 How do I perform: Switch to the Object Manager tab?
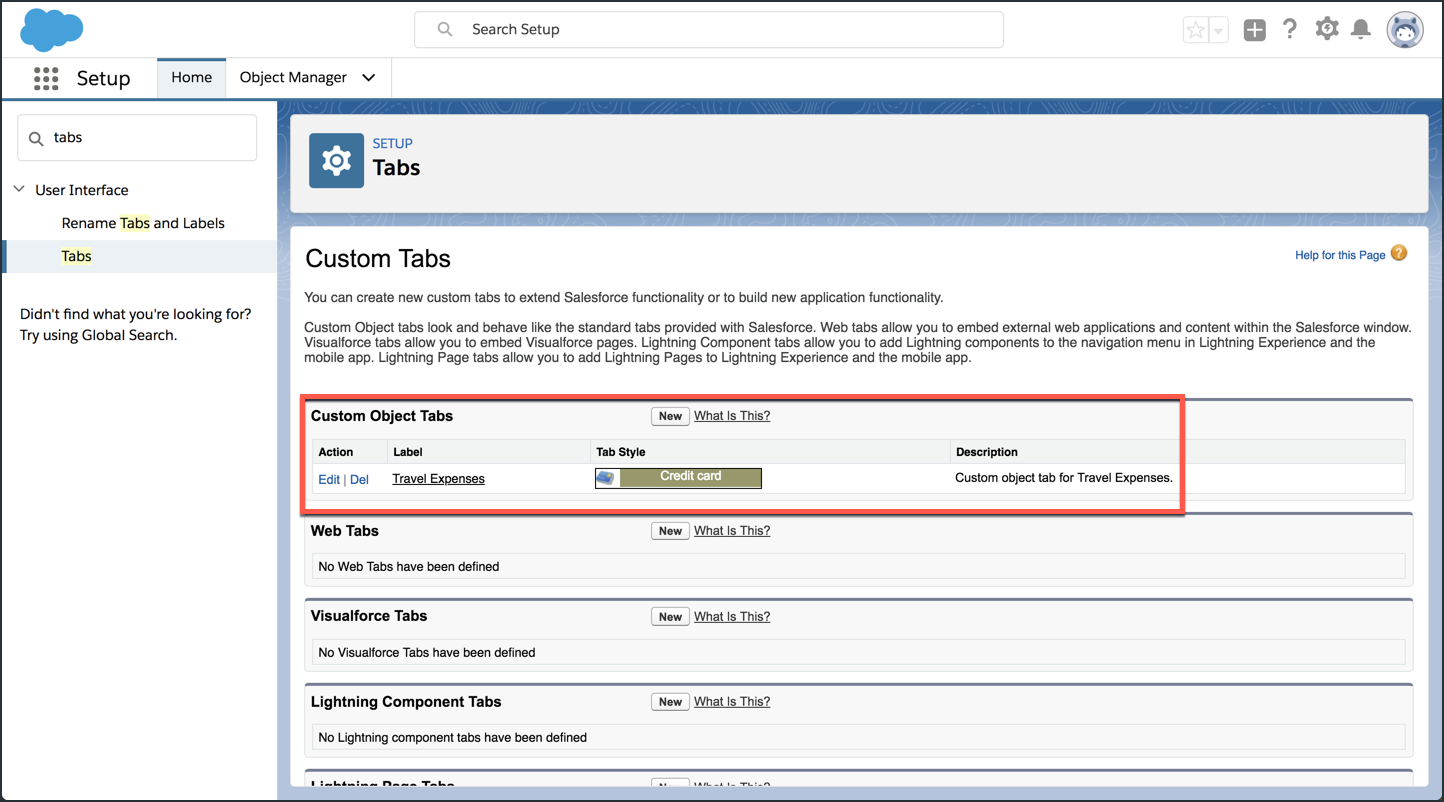293,78
